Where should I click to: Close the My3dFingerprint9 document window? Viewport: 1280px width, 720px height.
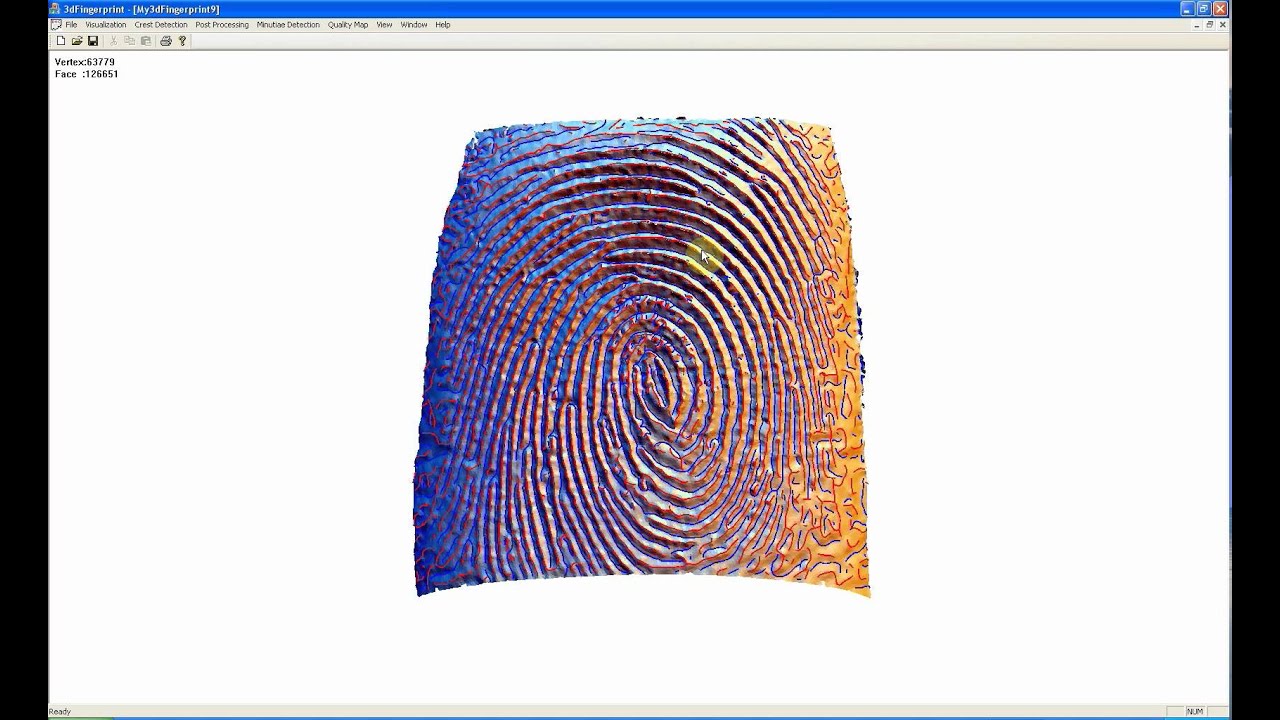pyautogui.click(x=1222, y=24)
